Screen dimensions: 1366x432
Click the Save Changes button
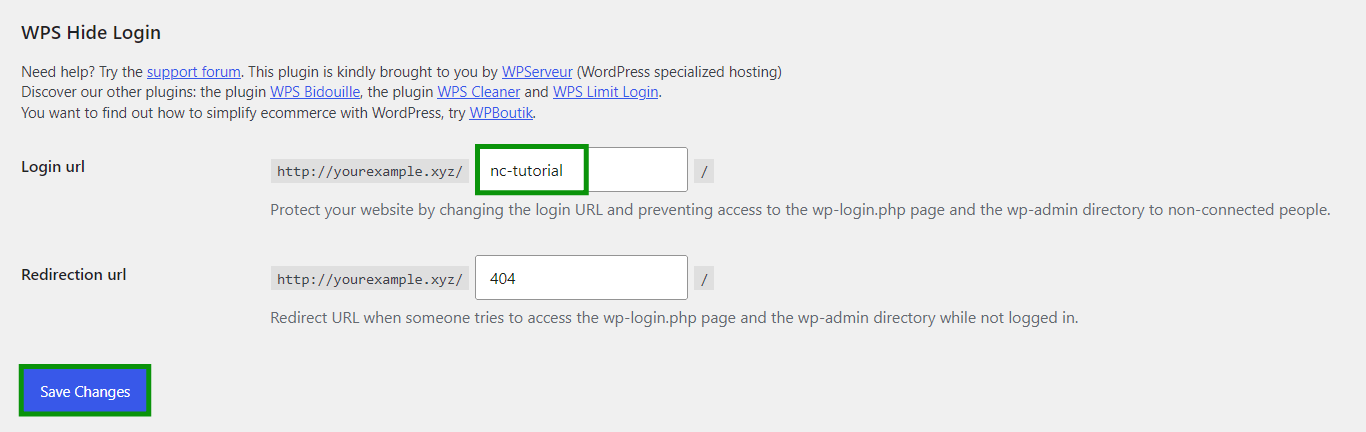(x=85, y=391)
